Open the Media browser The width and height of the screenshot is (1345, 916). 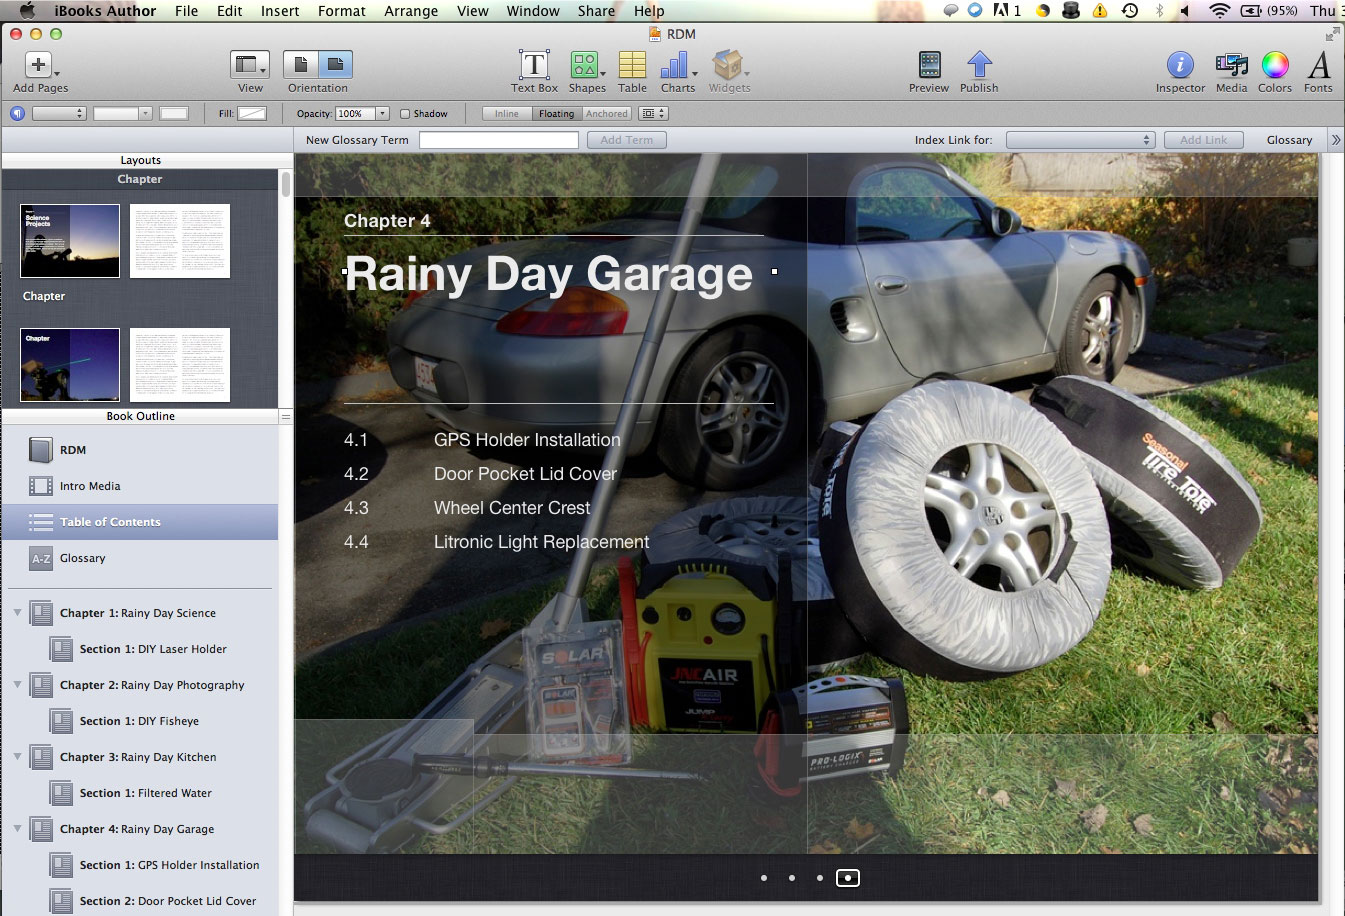(1231, 65)
